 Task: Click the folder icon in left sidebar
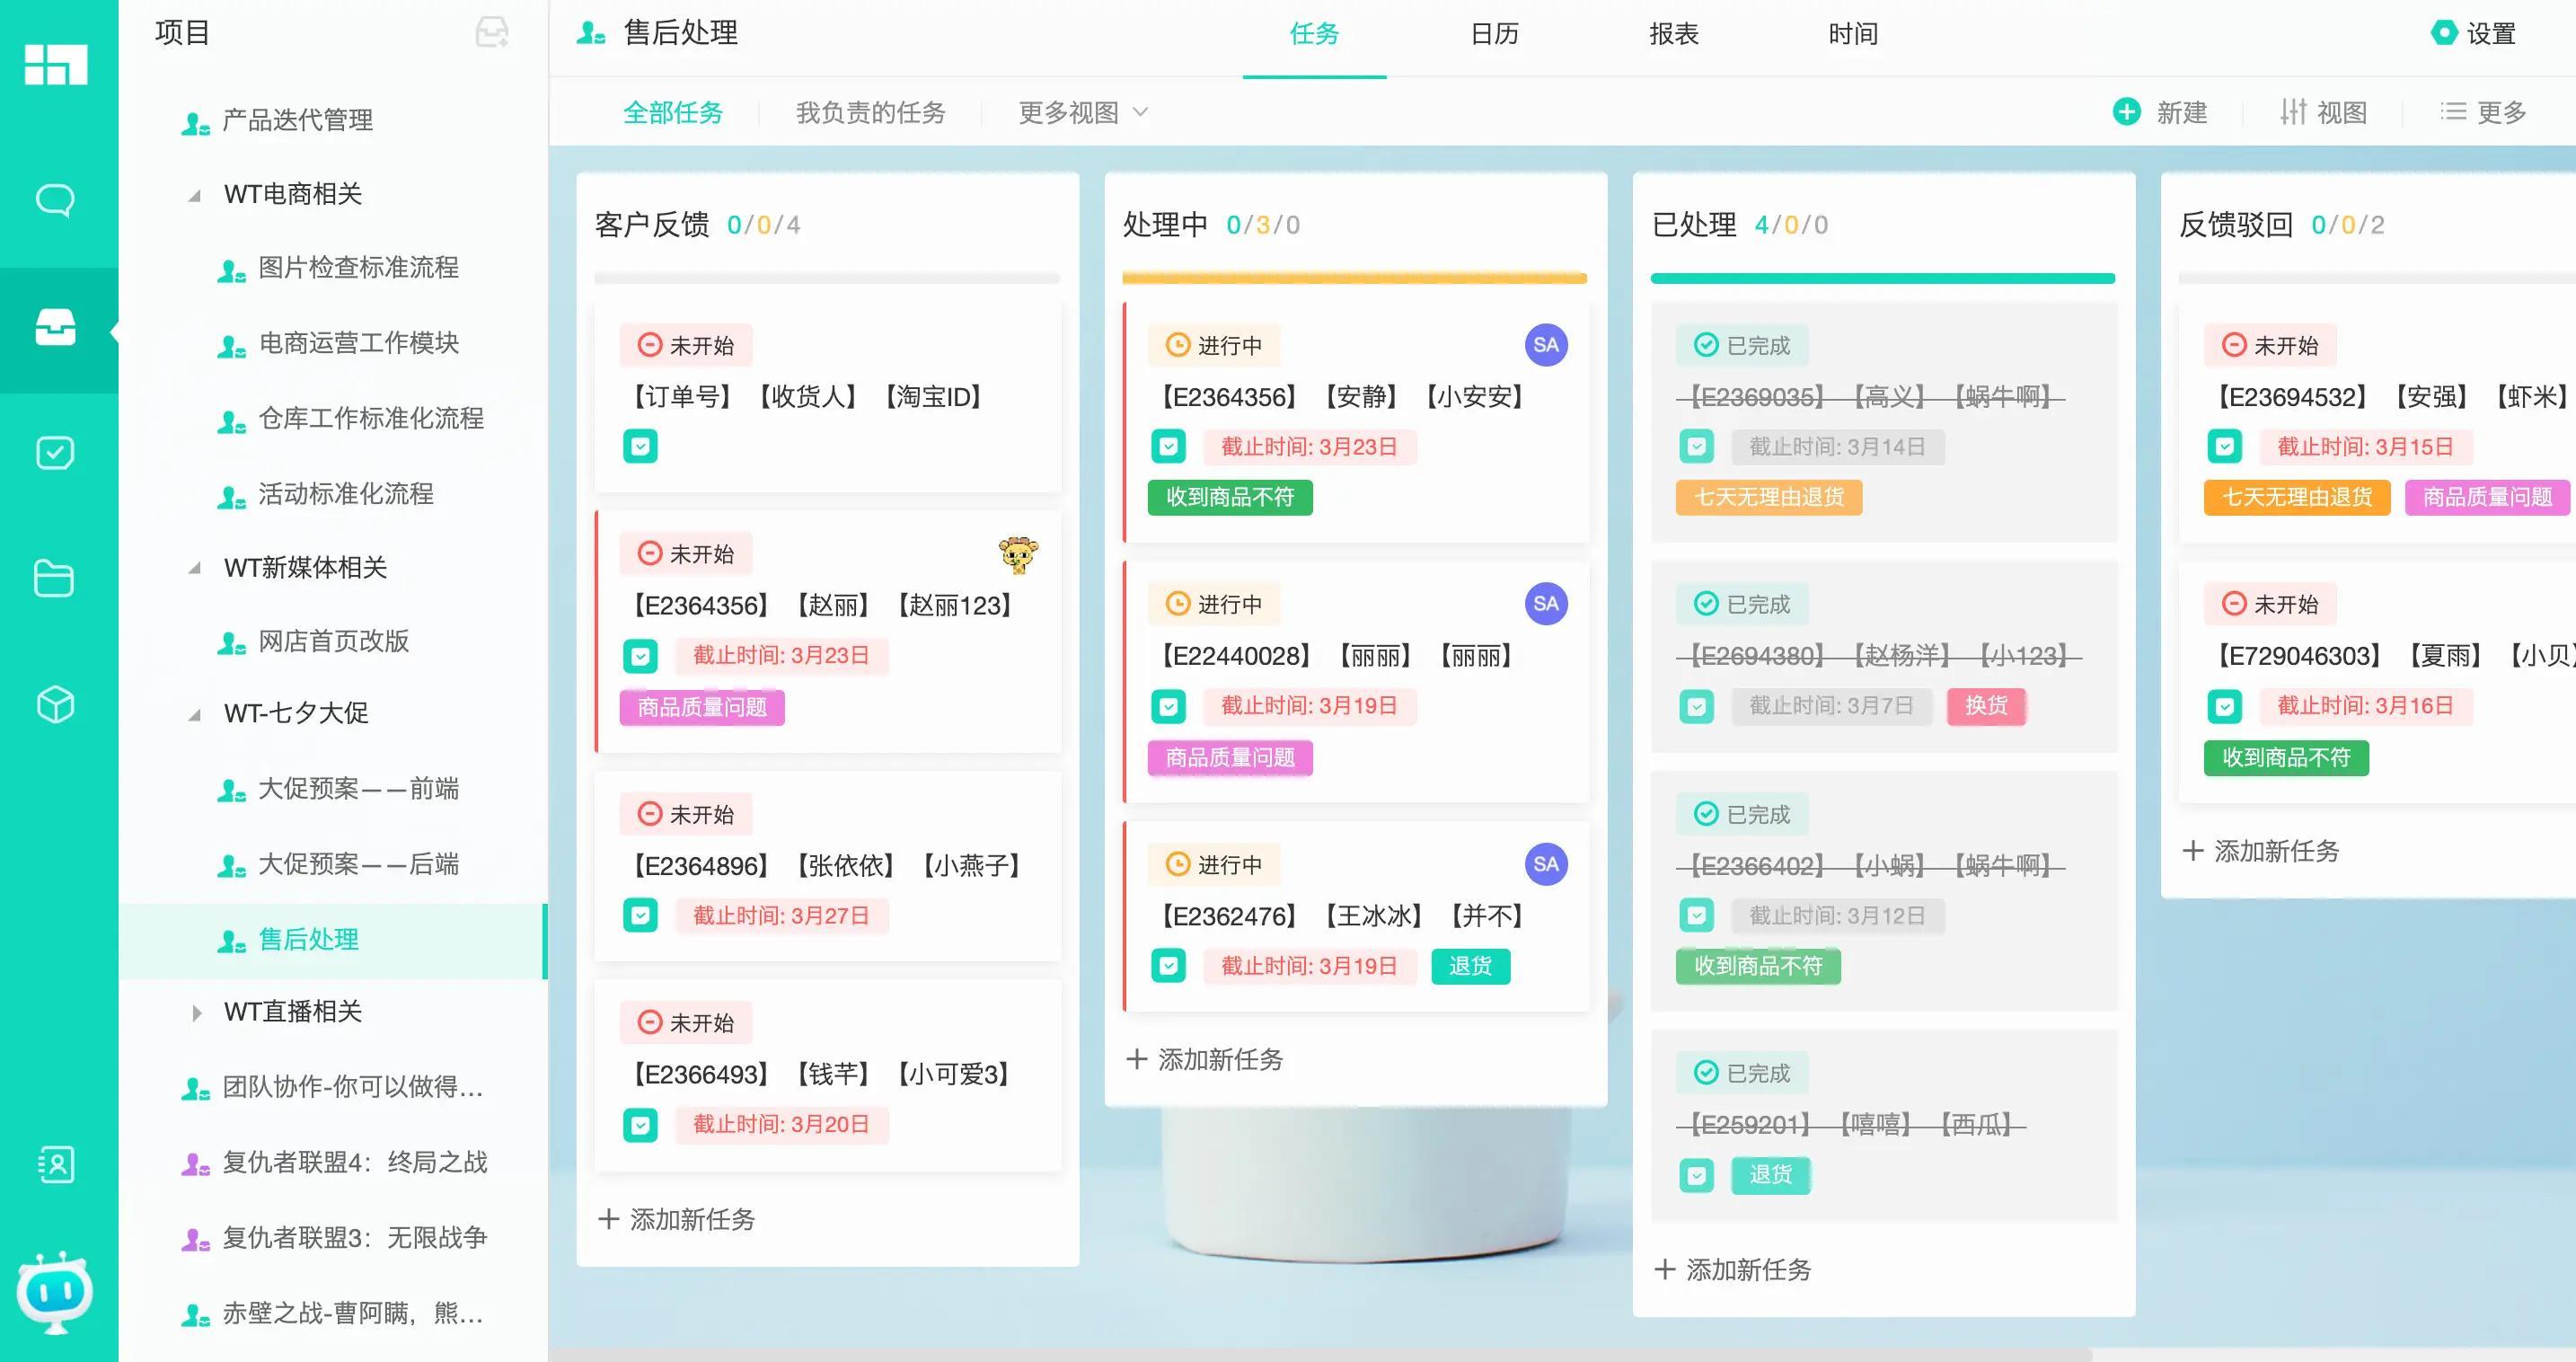[x=55, y=578]
